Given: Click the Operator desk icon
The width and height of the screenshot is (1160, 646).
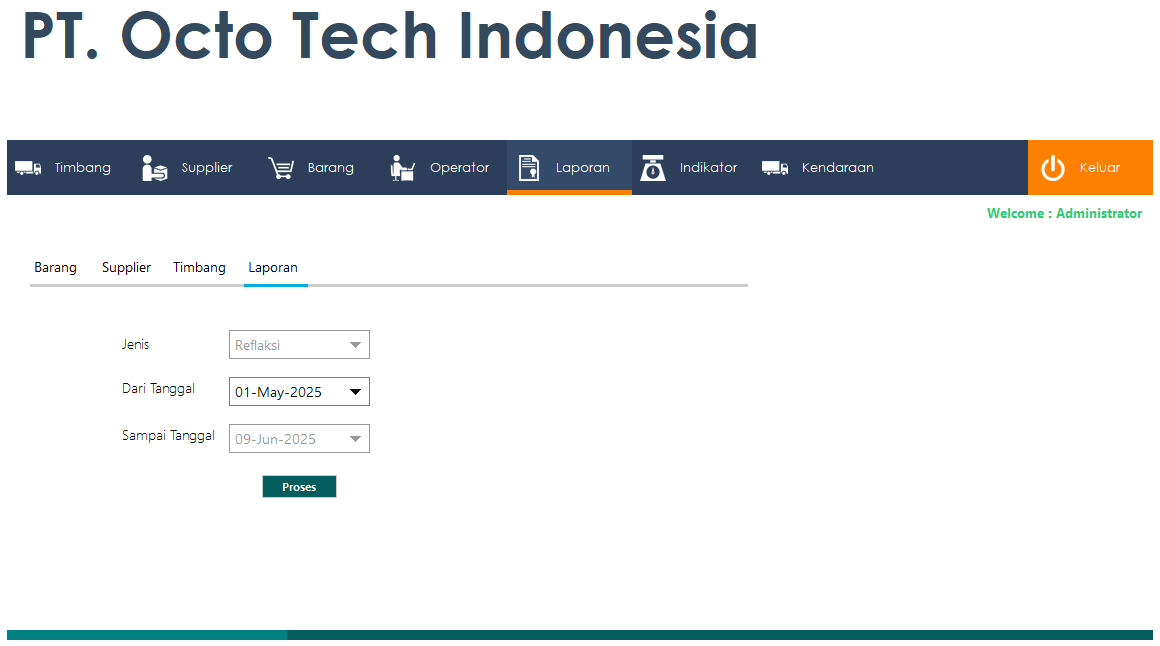Looking at the screenshot, I should tap(402, 168).
